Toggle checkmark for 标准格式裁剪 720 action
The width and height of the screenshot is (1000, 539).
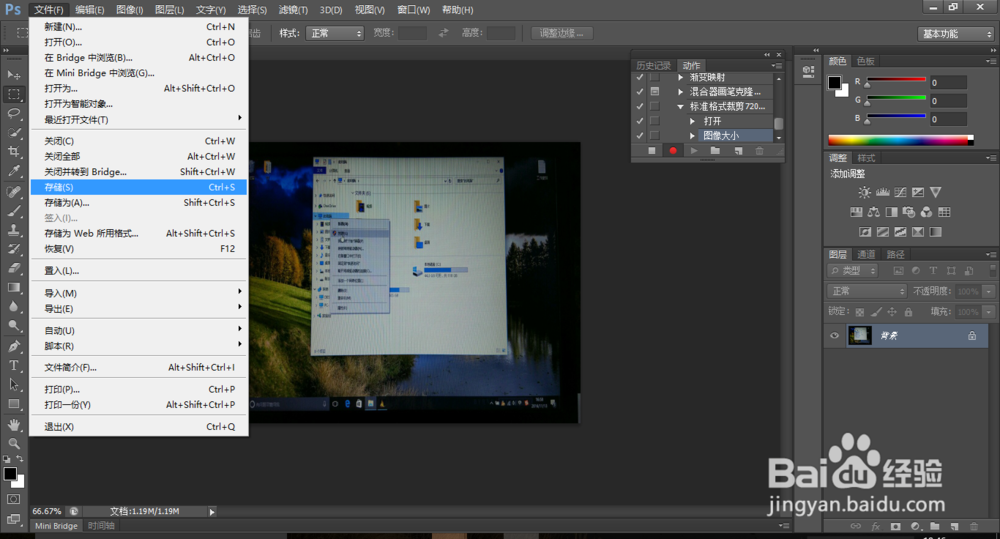coord(640,107)
